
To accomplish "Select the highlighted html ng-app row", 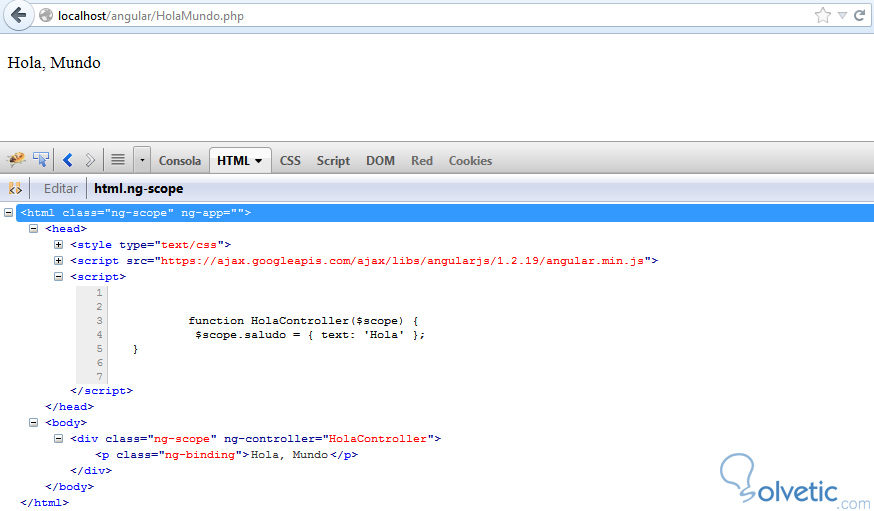I will (445, 212).
